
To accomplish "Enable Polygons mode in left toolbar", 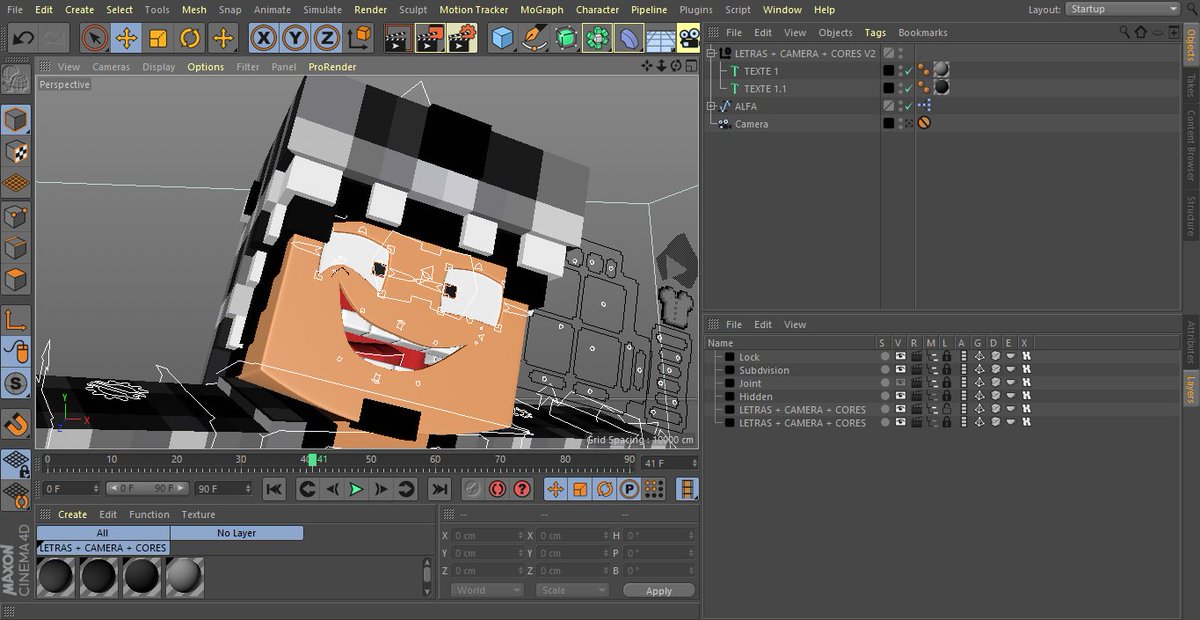I will click(16, 280).
